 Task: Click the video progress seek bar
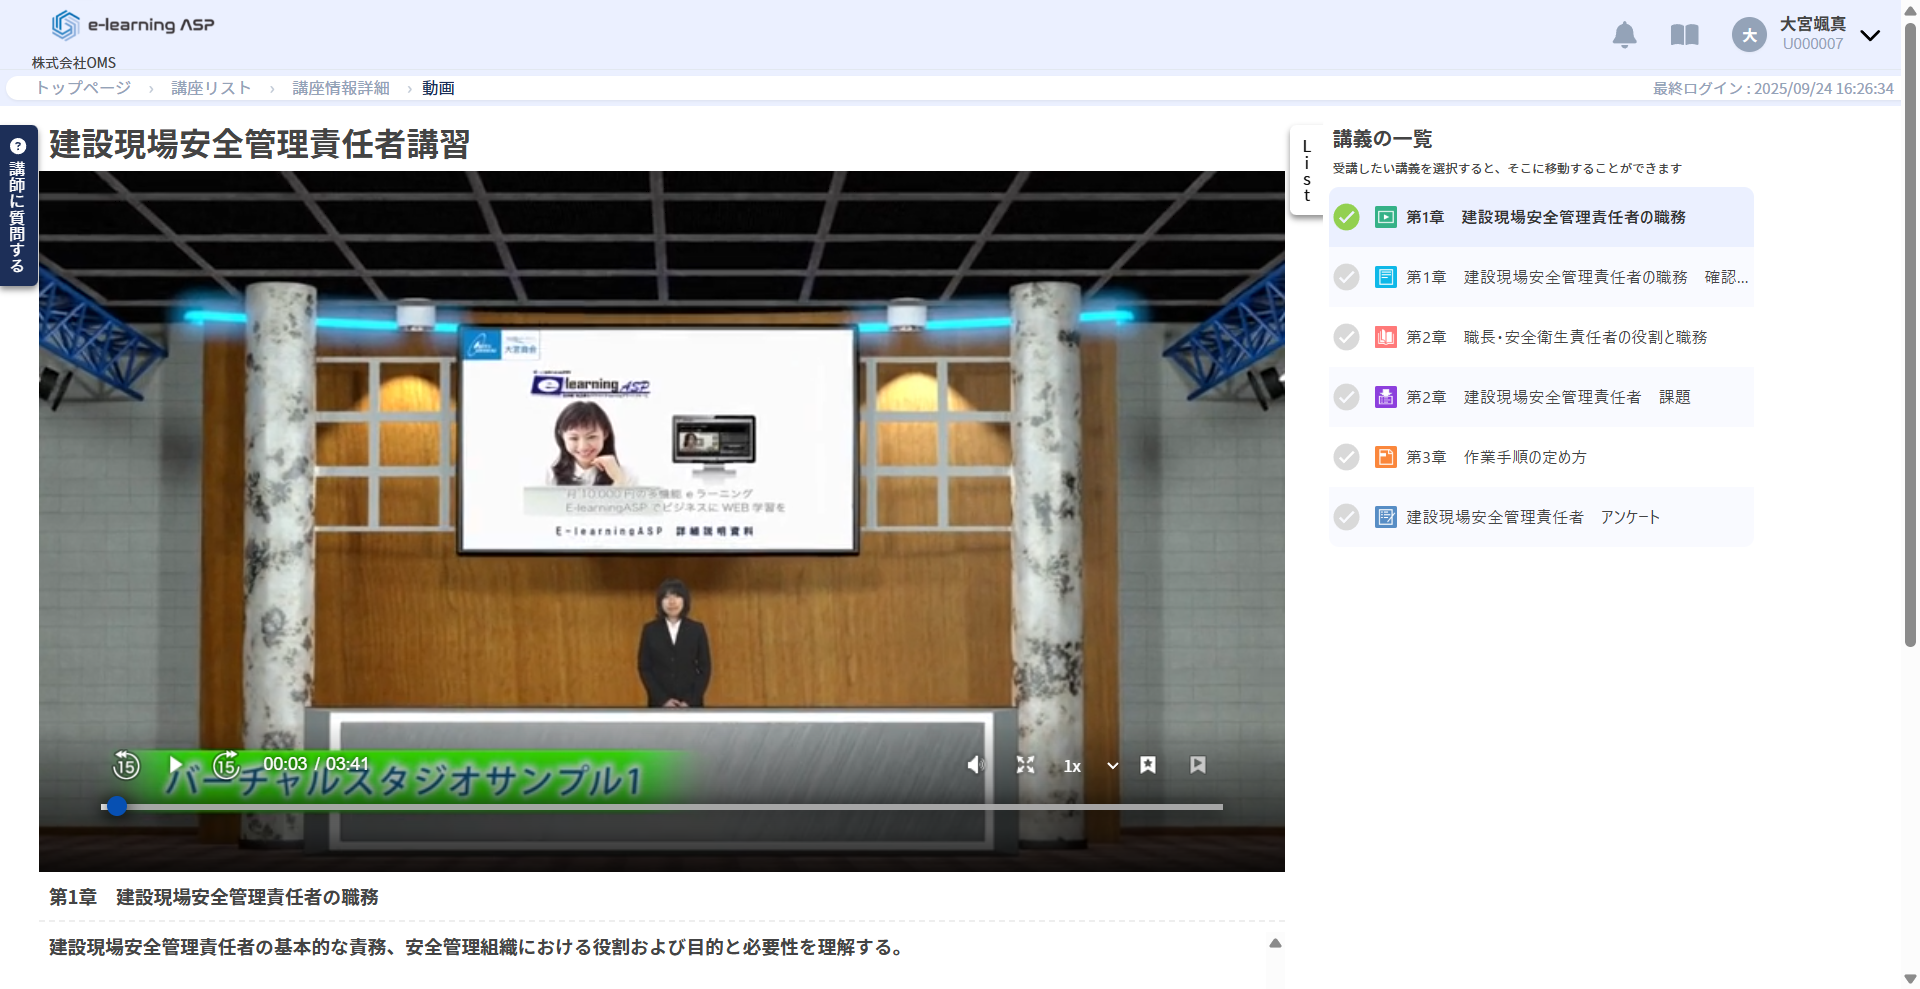pos(660,806)
